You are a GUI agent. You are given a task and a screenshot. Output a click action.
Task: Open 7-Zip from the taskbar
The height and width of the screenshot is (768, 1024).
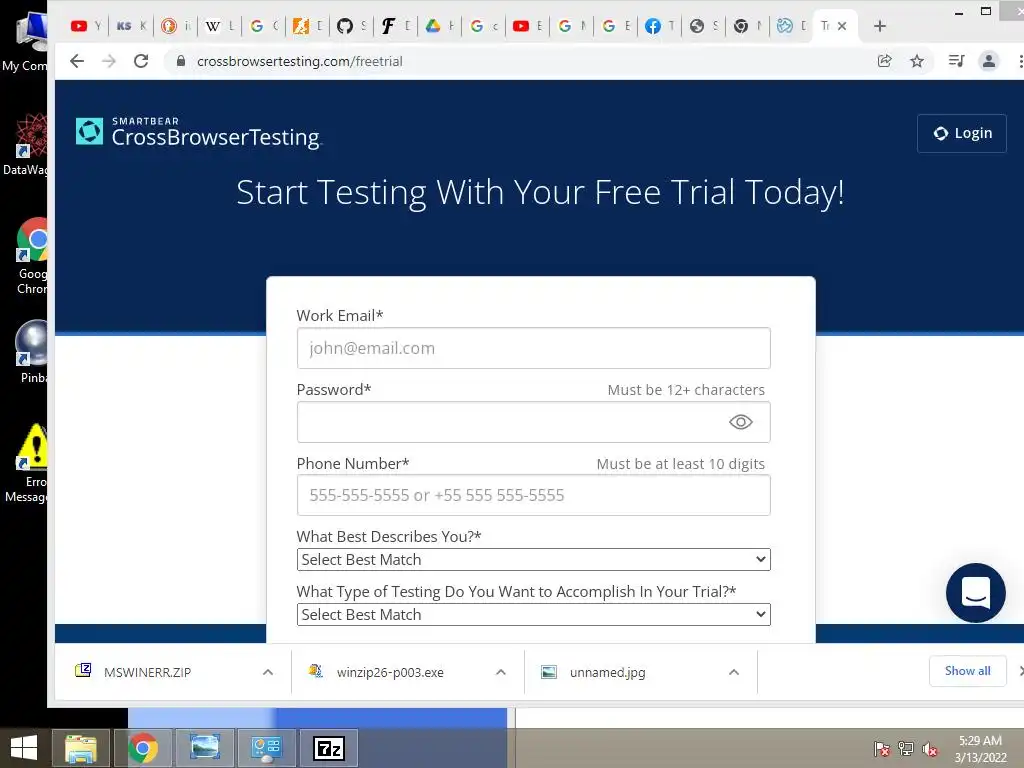point(328,748)
